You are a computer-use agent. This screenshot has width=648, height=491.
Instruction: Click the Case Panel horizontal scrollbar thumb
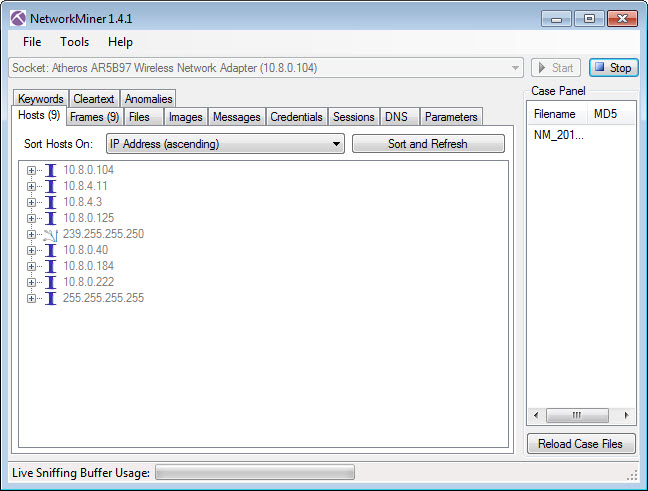[x=577, y=415]
